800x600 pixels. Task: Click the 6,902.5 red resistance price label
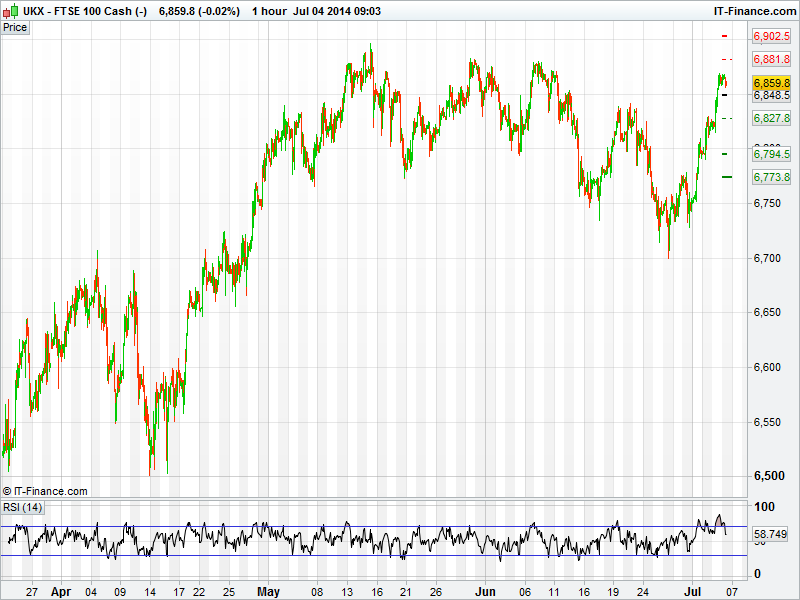pos(772,36)
